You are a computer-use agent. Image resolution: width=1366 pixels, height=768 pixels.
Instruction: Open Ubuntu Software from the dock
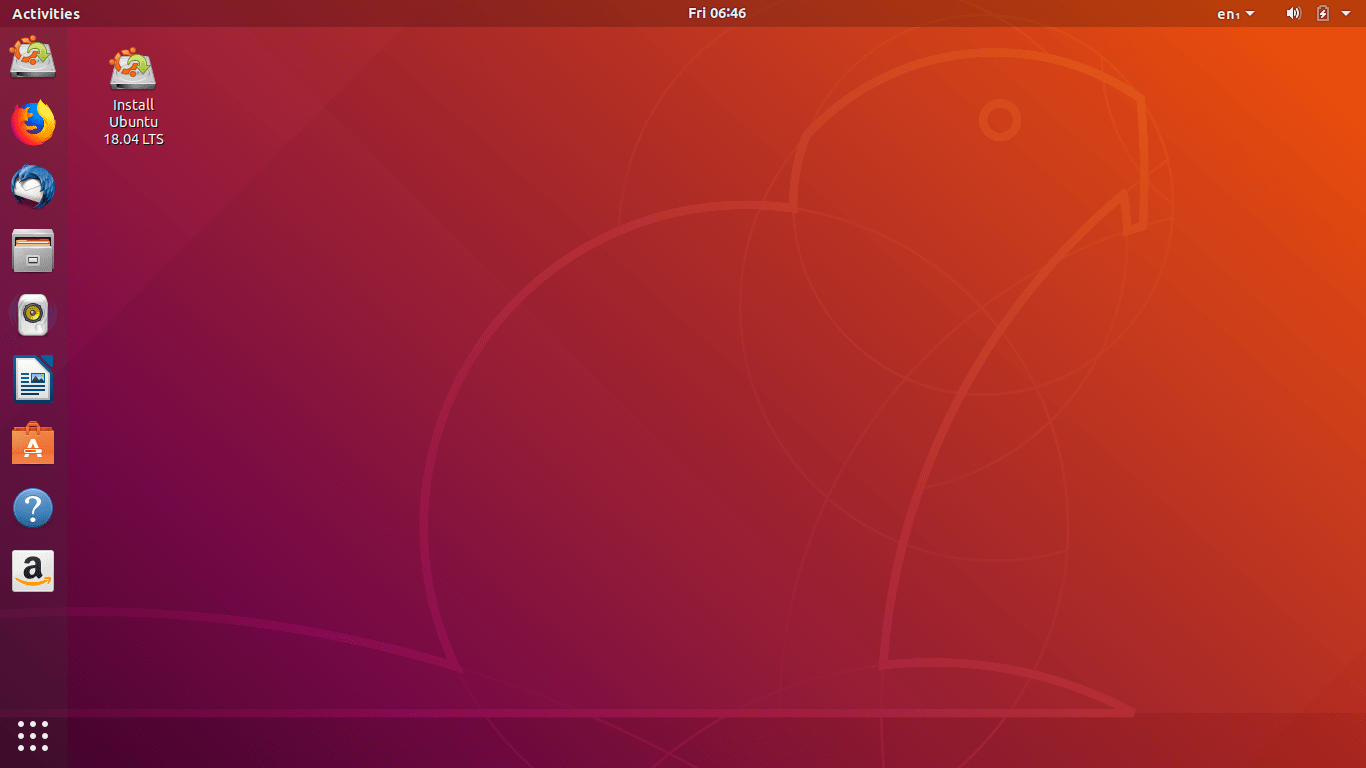coord(33,443)
